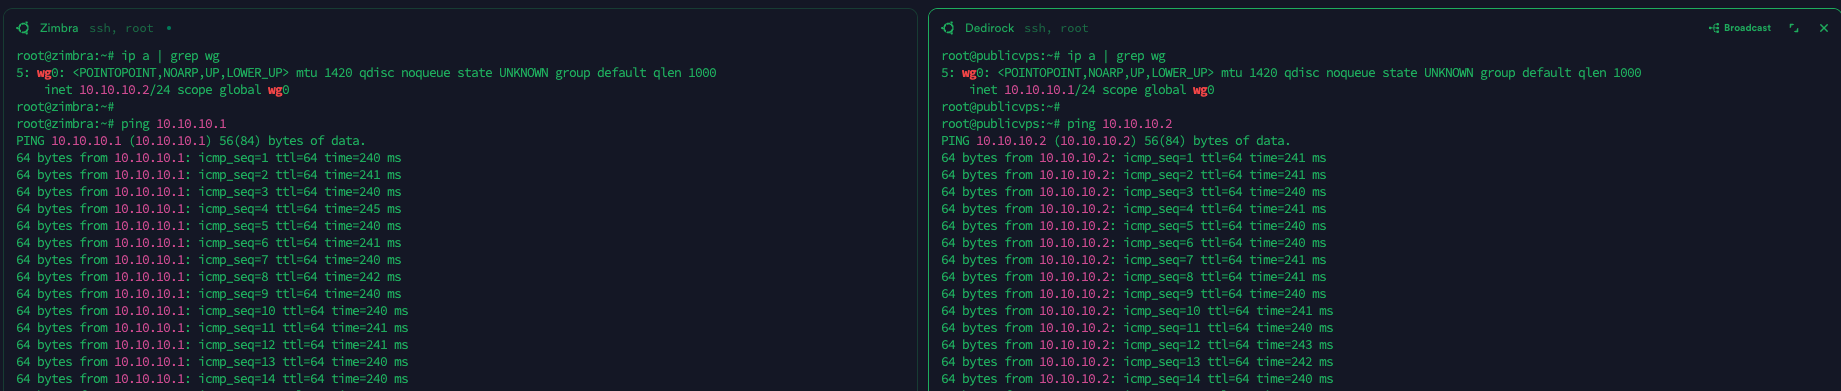1841x391 pixels.
Task: Close the Dedirock terminal pane
Action: [x=1823, y=28]
